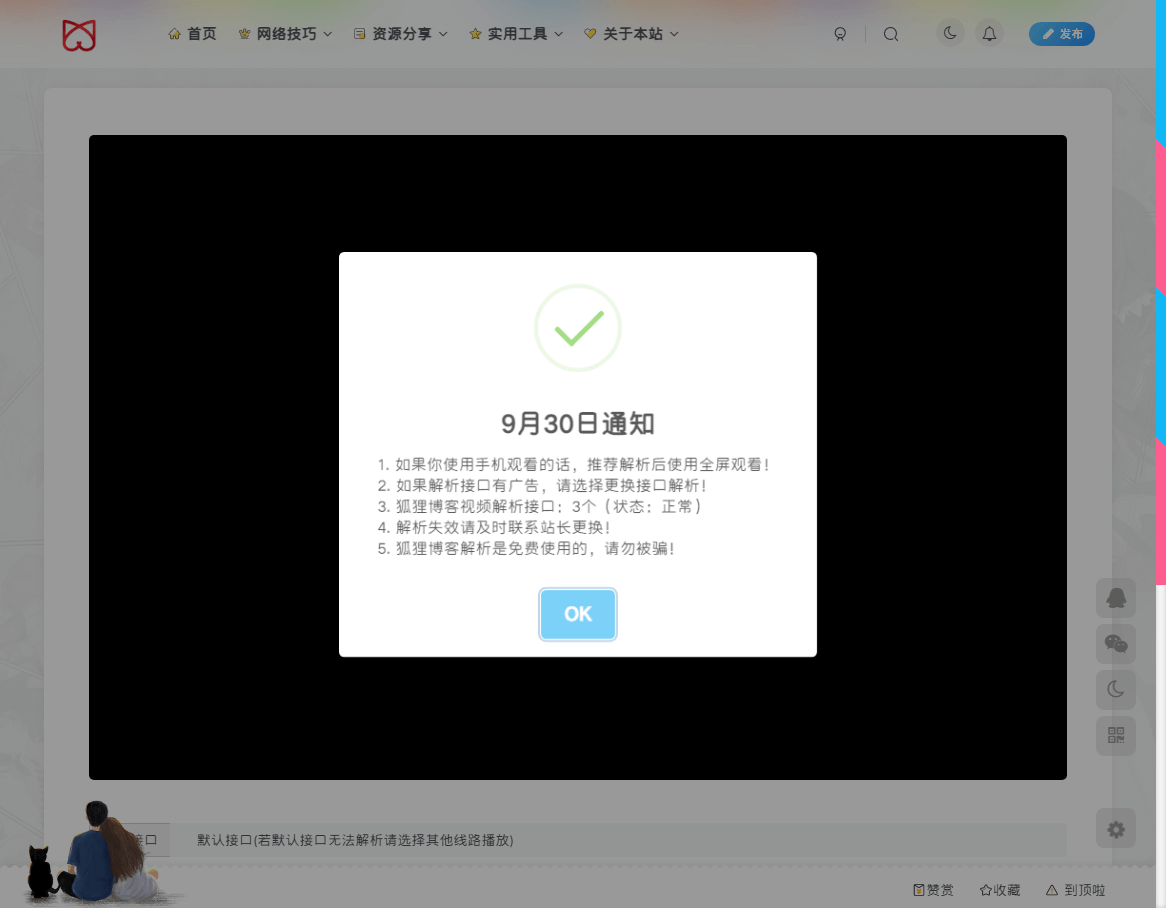Expand the 网络技巧 dropdown menu

[285, 34]
